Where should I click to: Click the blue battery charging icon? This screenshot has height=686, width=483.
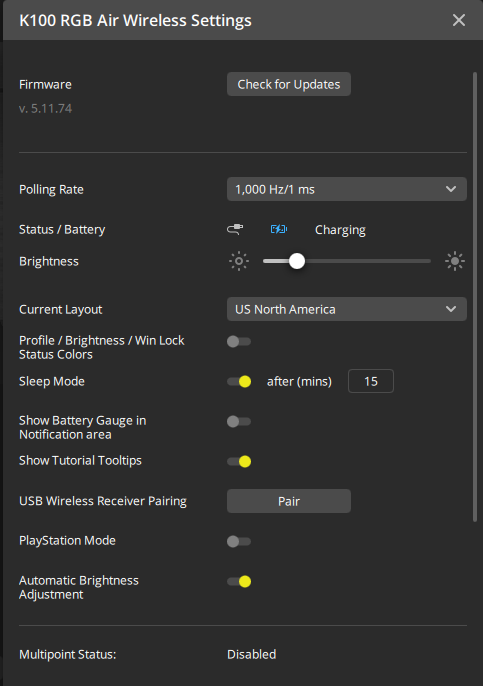pyautogui.click(x=279, y=229)
